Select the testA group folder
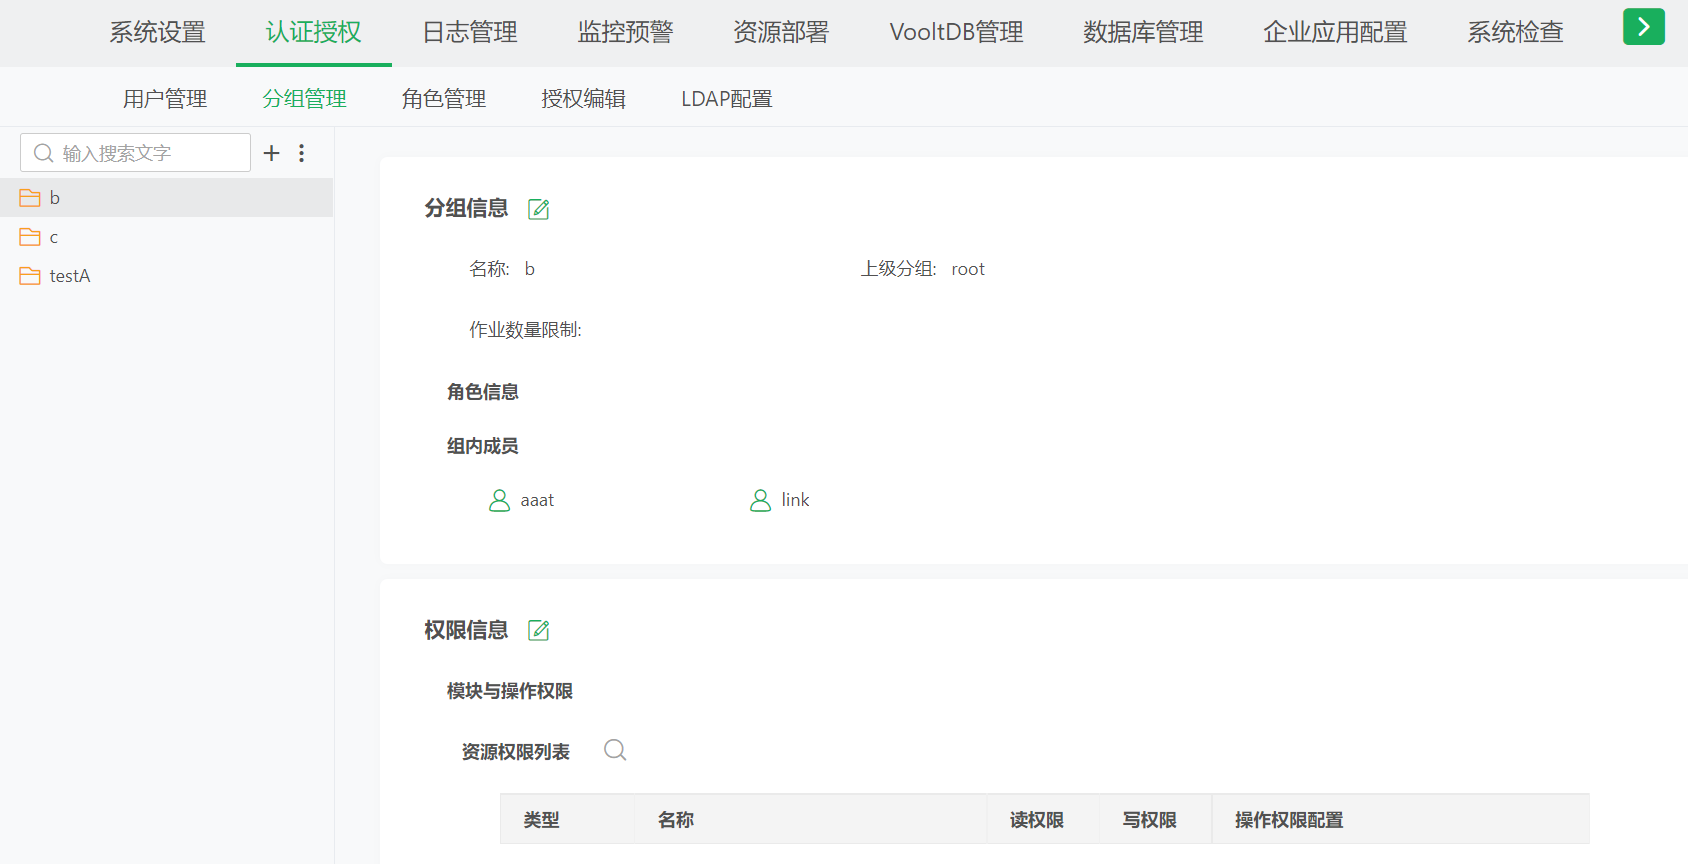The image size is (1688, 864). point(69,276)
